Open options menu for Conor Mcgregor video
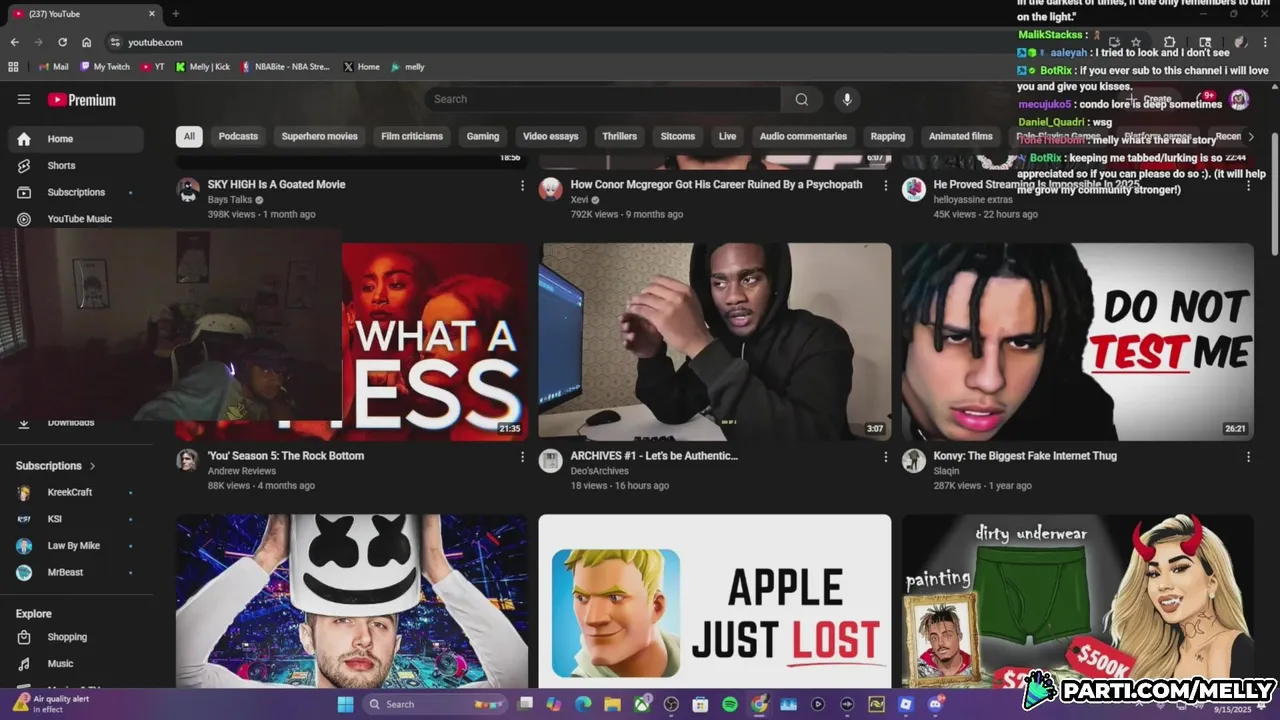This screenshot has height=720, width=1280. pyautogui.click(x=885, y=185)
